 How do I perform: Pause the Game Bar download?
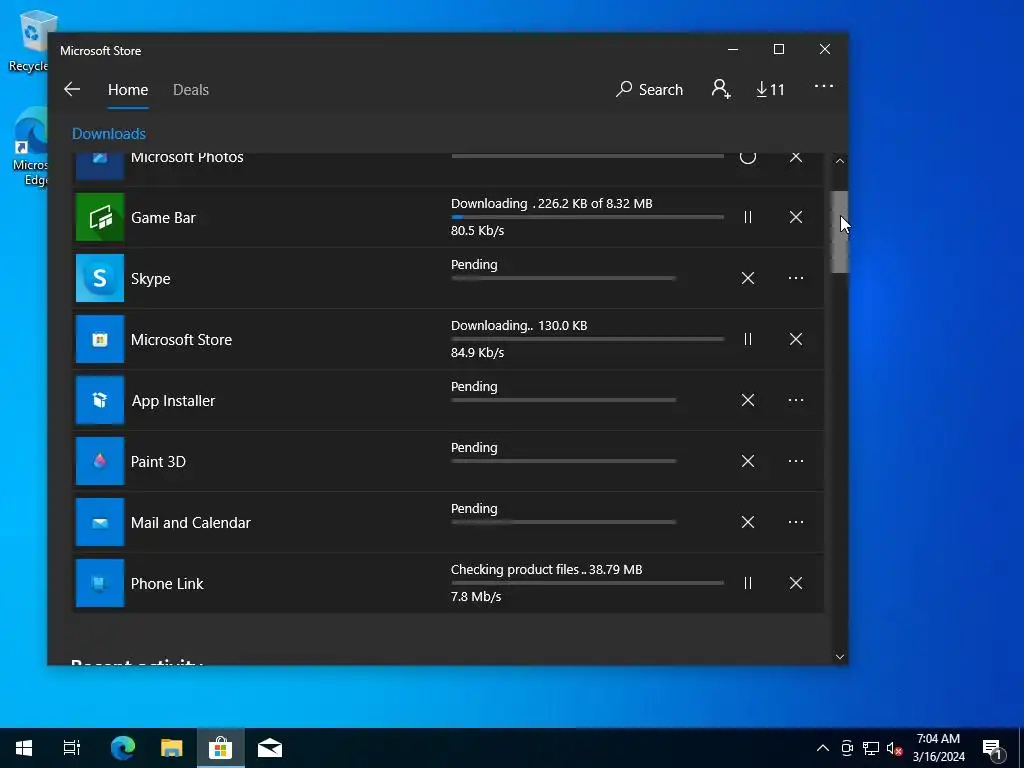point(748,217)
